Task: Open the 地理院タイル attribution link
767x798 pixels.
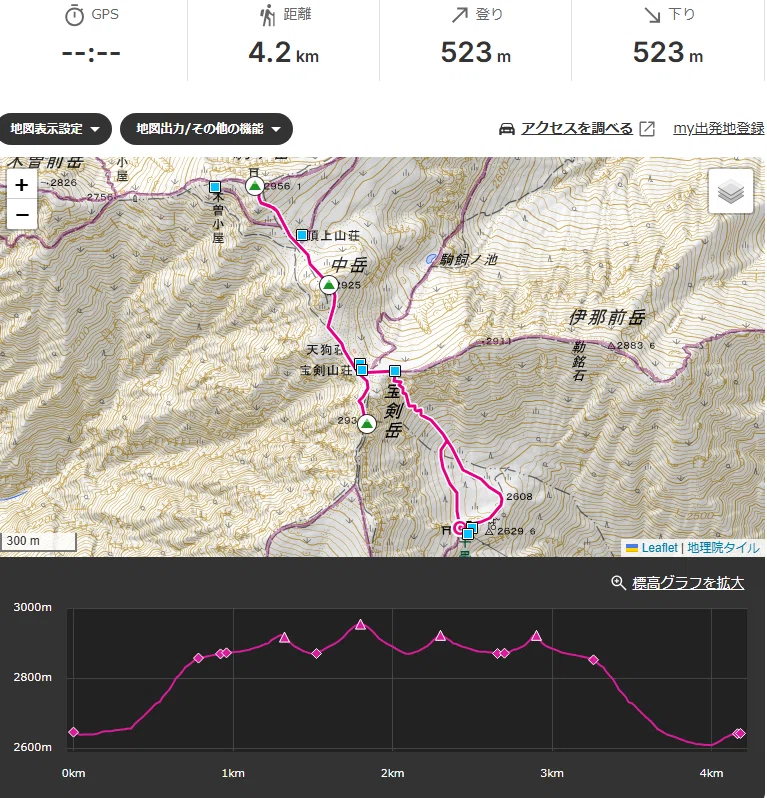Action: coord(723,548)
